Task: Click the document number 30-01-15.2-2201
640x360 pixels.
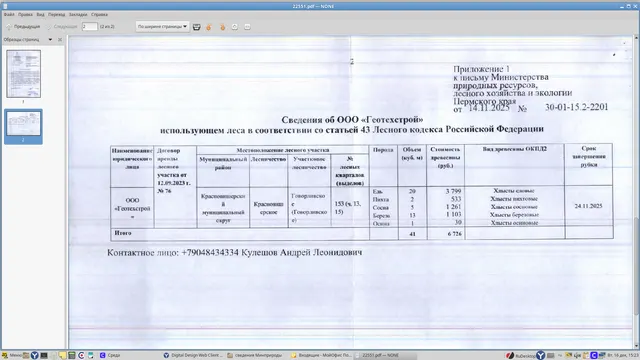Action: click(x=576, y=107)
